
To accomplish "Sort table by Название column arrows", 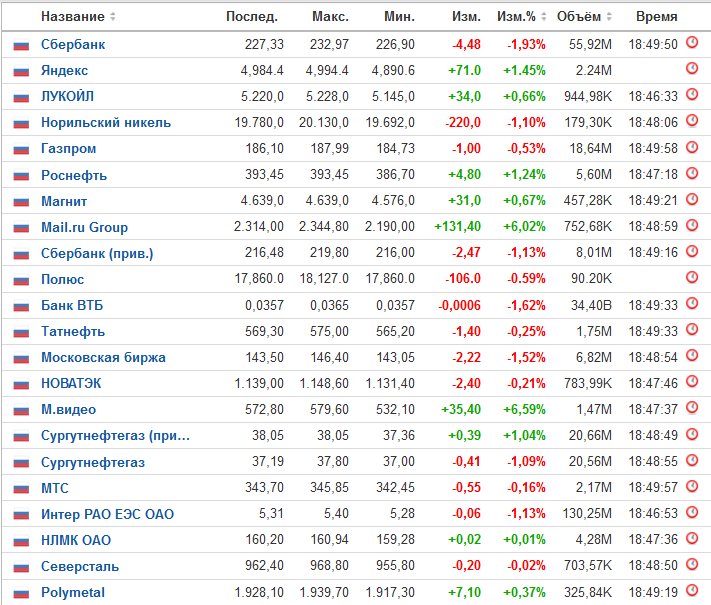I will point(112,17).
